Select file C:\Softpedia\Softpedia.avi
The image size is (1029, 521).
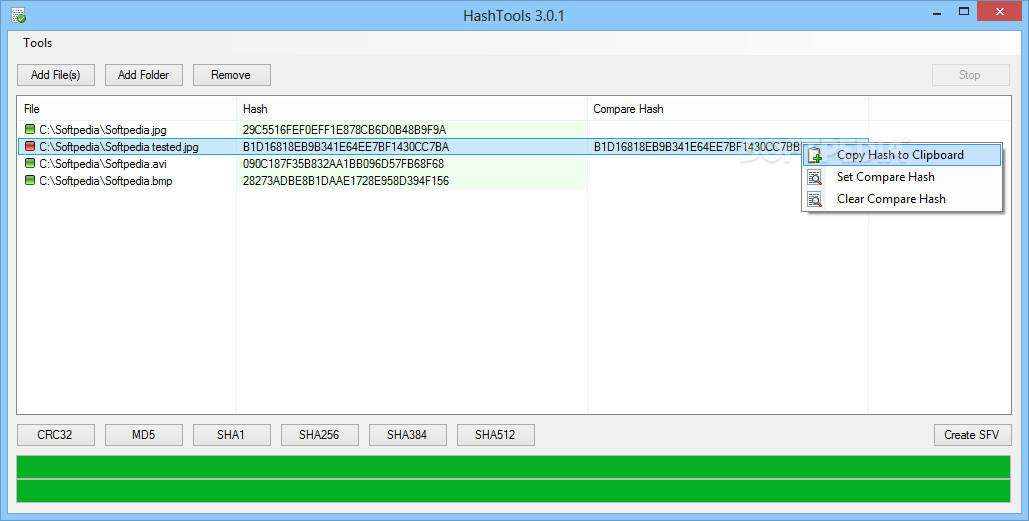(x=103, y=163)
